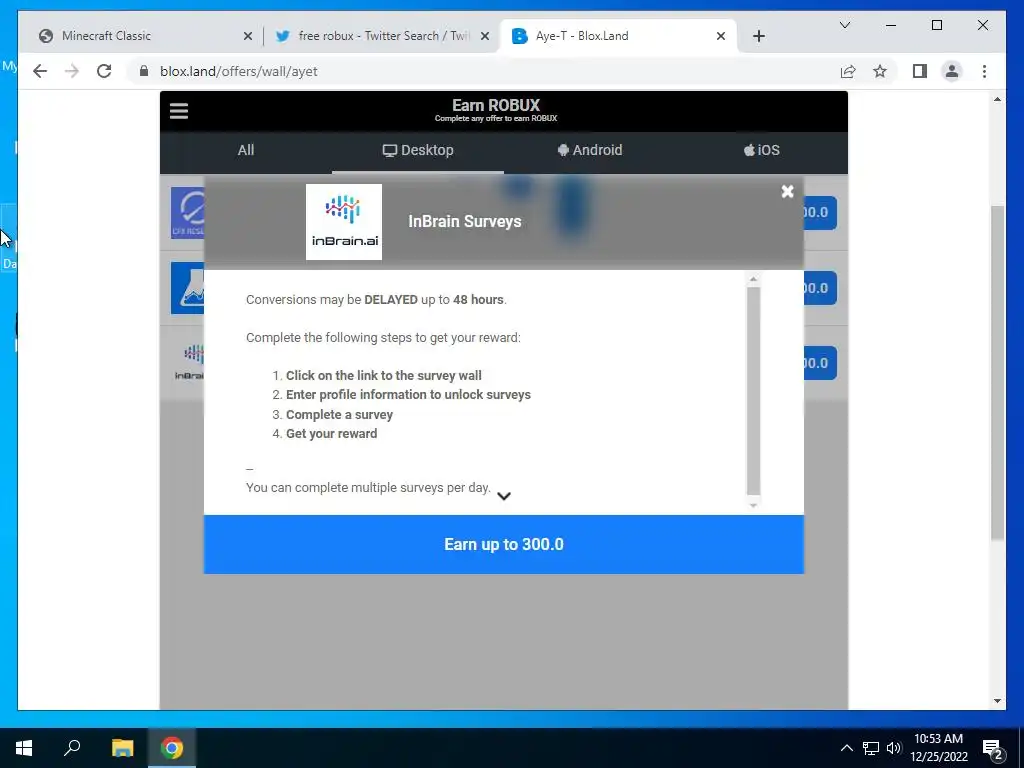Screen dimensions: 1024x768
Task: Click the site lock icon in address bar
Action: (x=144, y=71)
